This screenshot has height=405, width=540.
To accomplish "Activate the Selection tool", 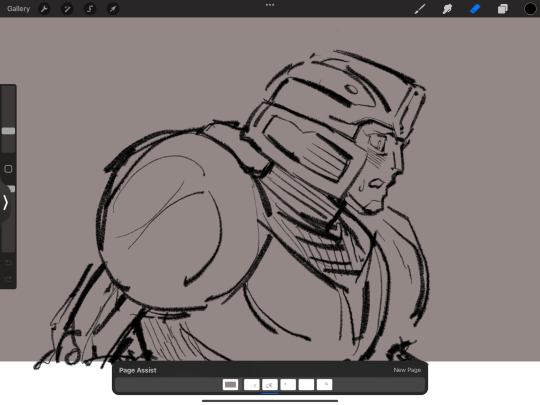I will (90, 9).
